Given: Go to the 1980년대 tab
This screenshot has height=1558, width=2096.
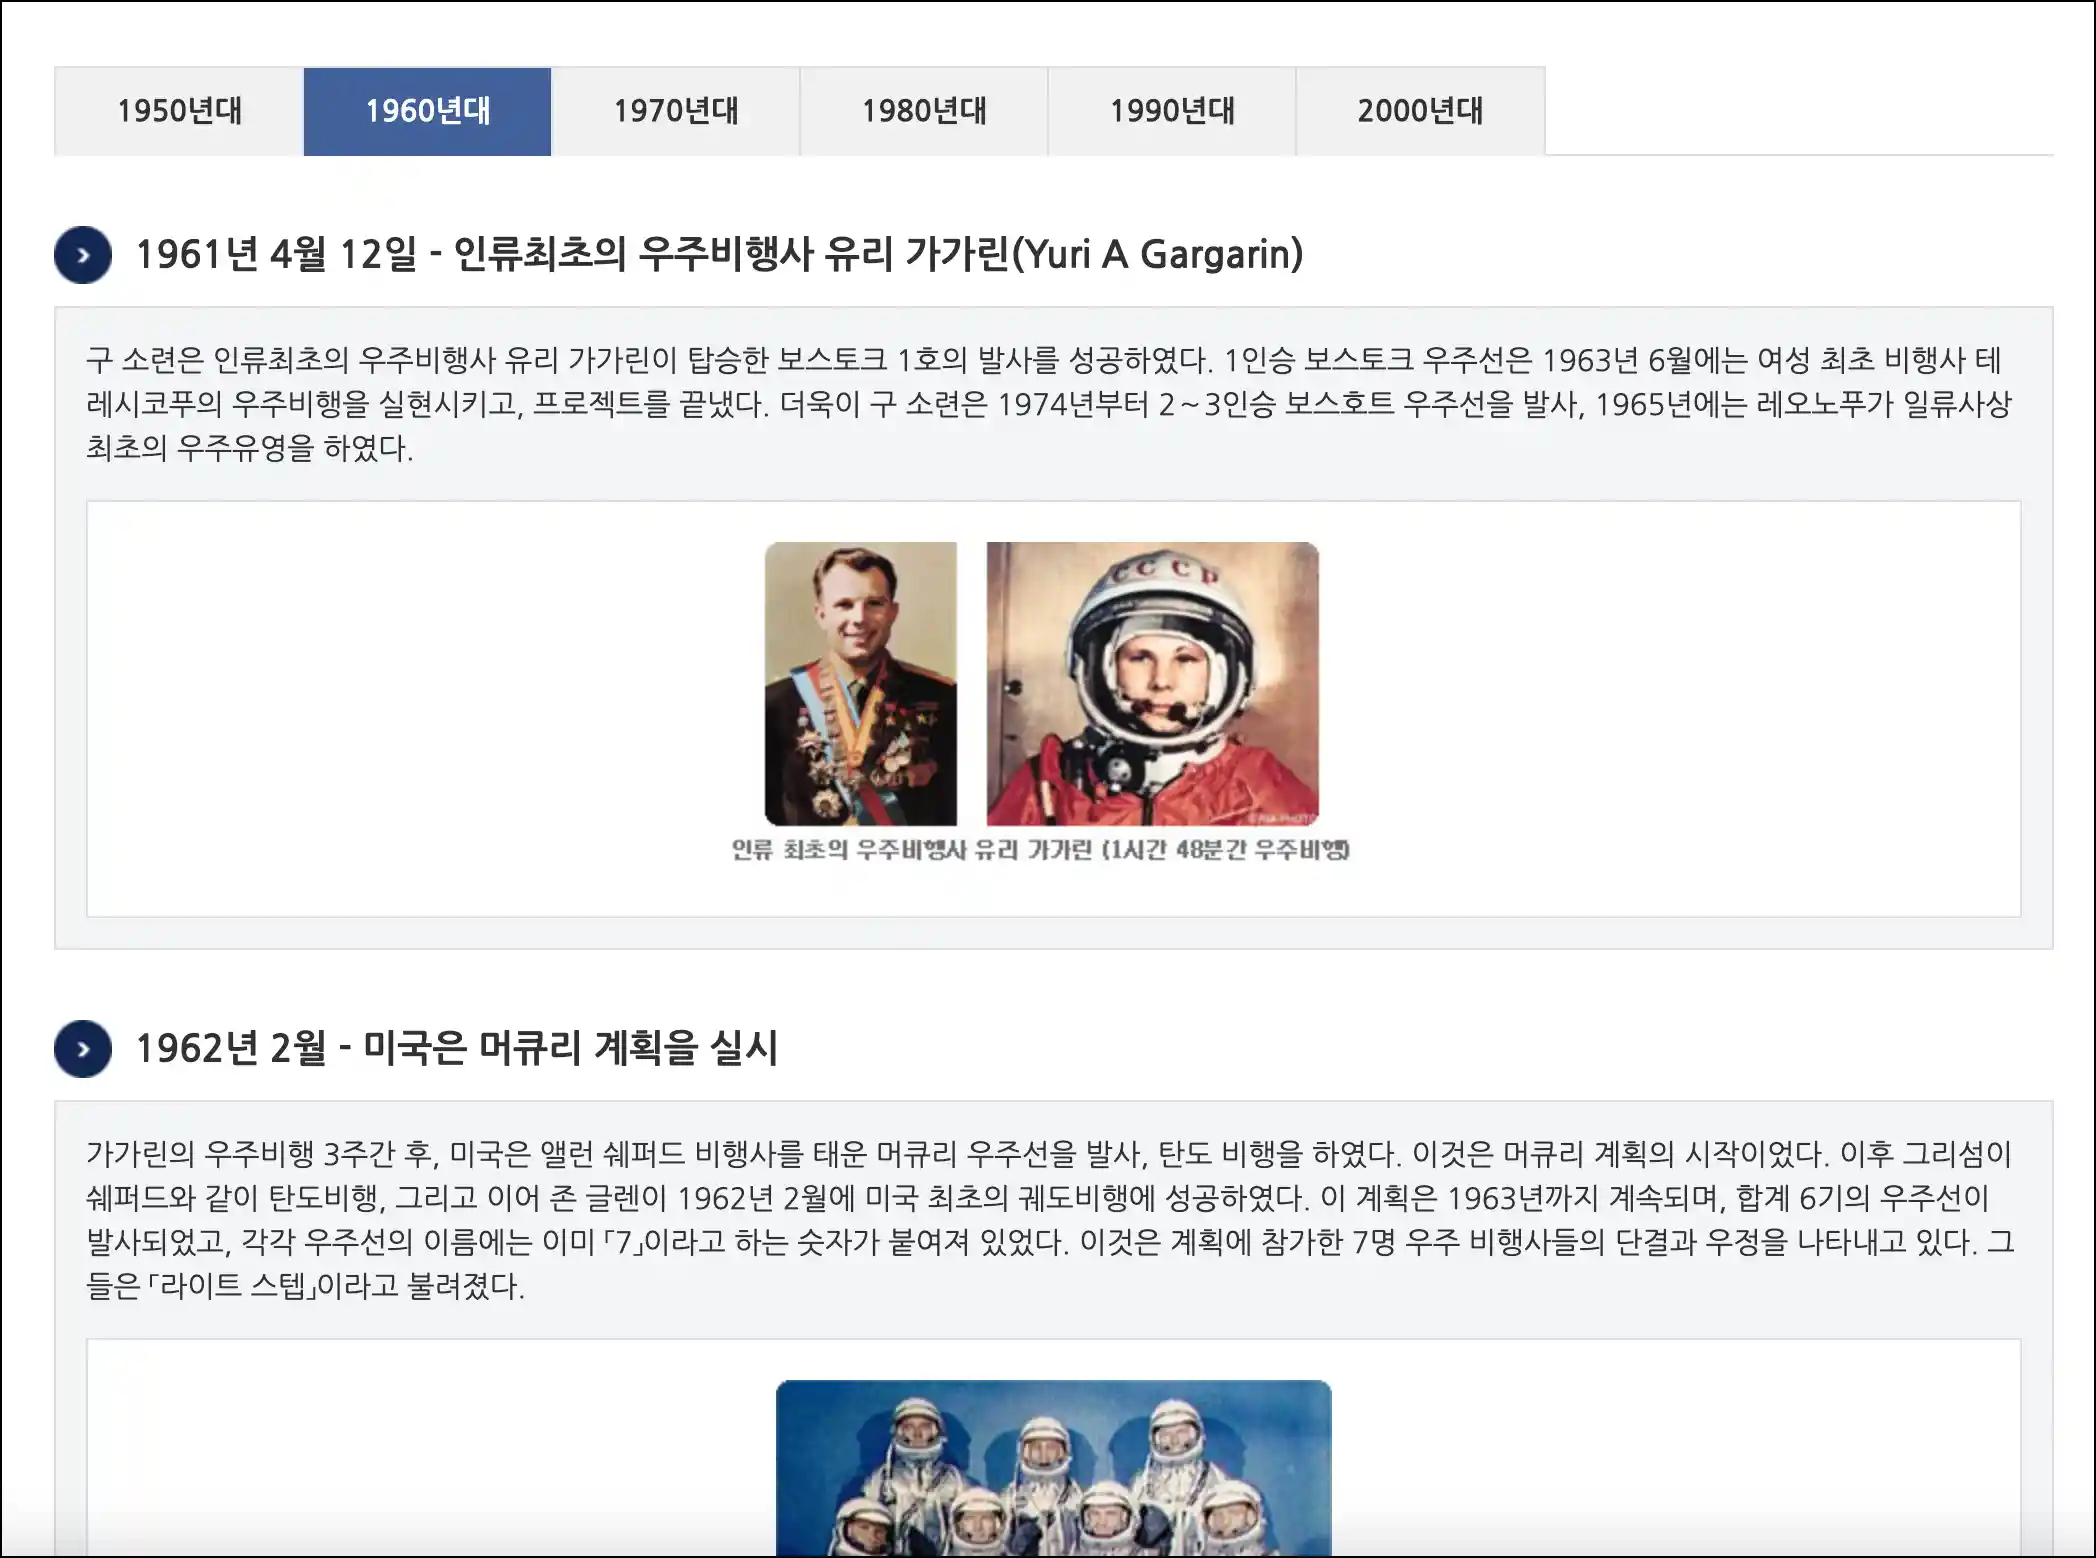Looking at the screenshot, I should point(924,111).
